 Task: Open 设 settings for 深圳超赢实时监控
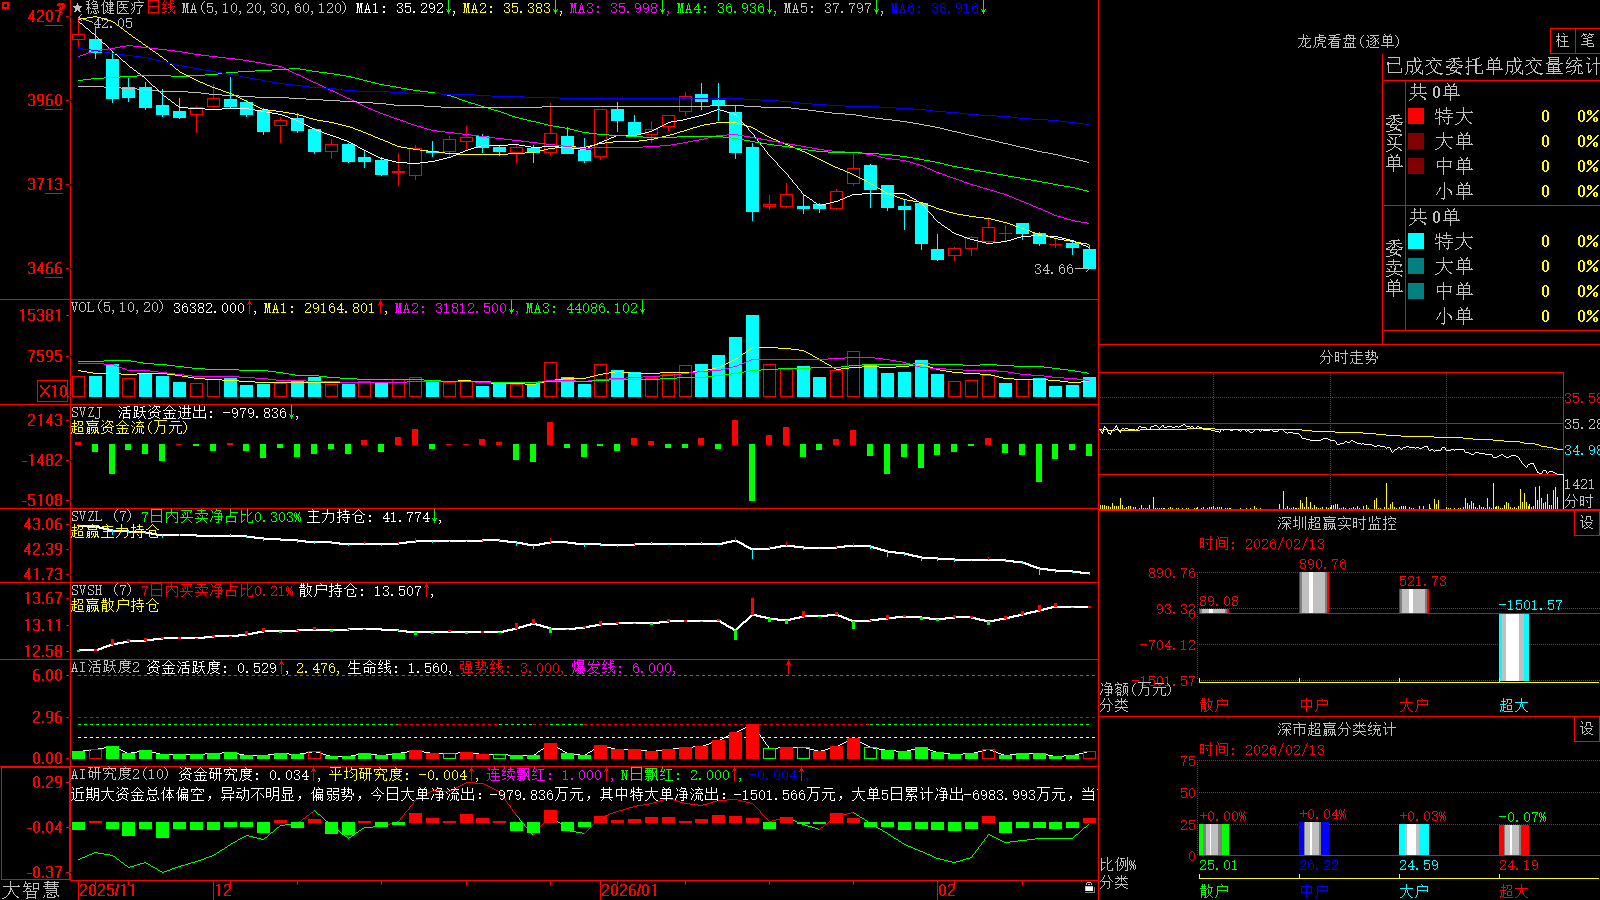(1587, 523)
